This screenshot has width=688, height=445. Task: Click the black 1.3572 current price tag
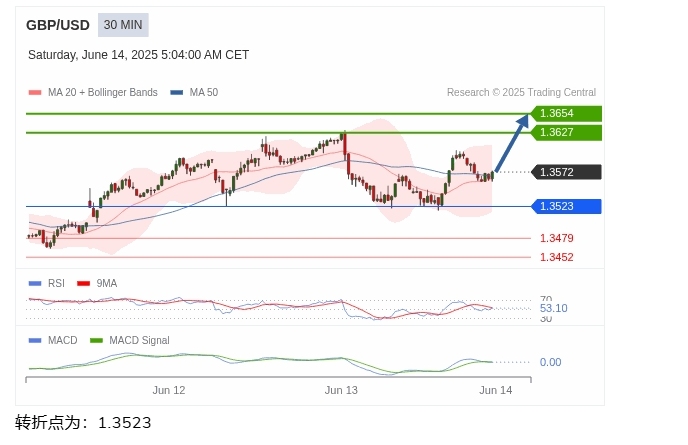click(566, 172)
